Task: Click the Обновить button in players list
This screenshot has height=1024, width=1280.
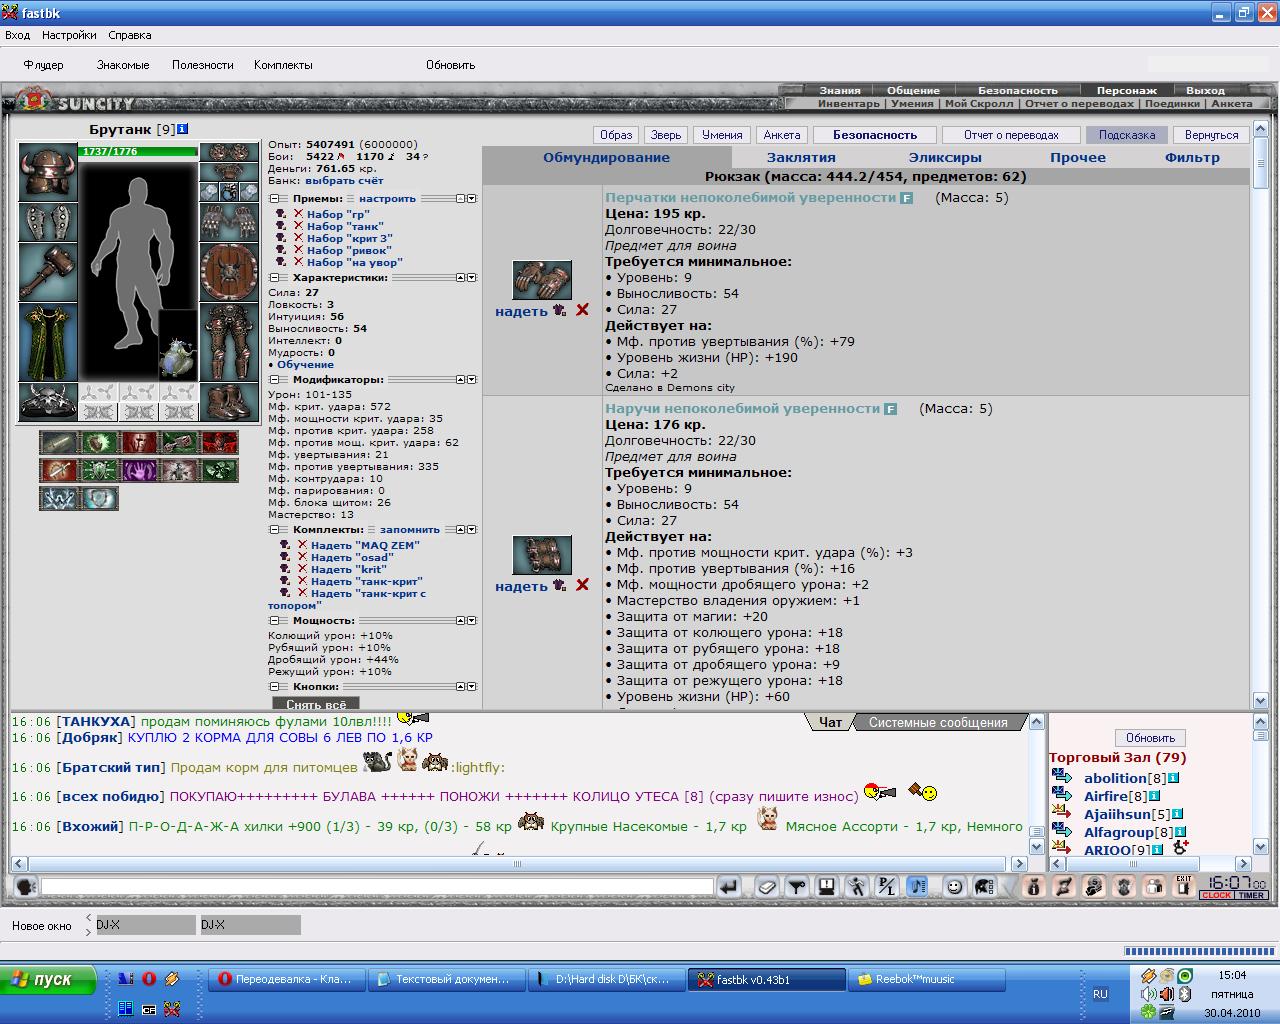Action: click(1150, 737)
